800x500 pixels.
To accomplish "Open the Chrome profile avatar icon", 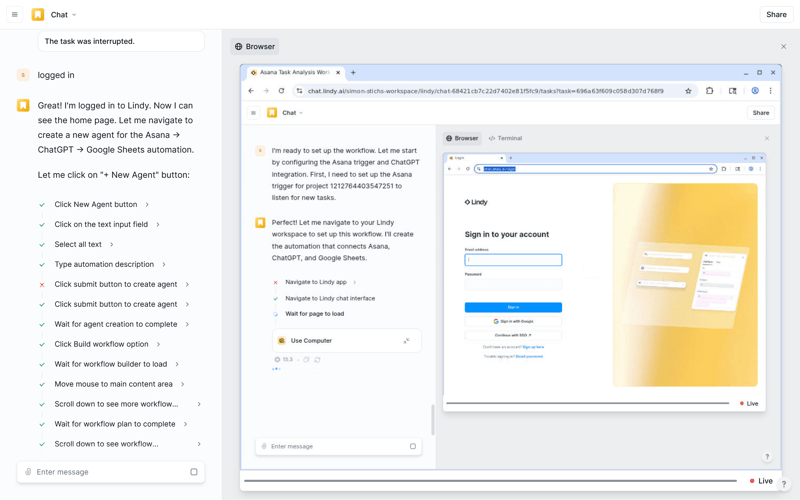I will coord(755,91).
